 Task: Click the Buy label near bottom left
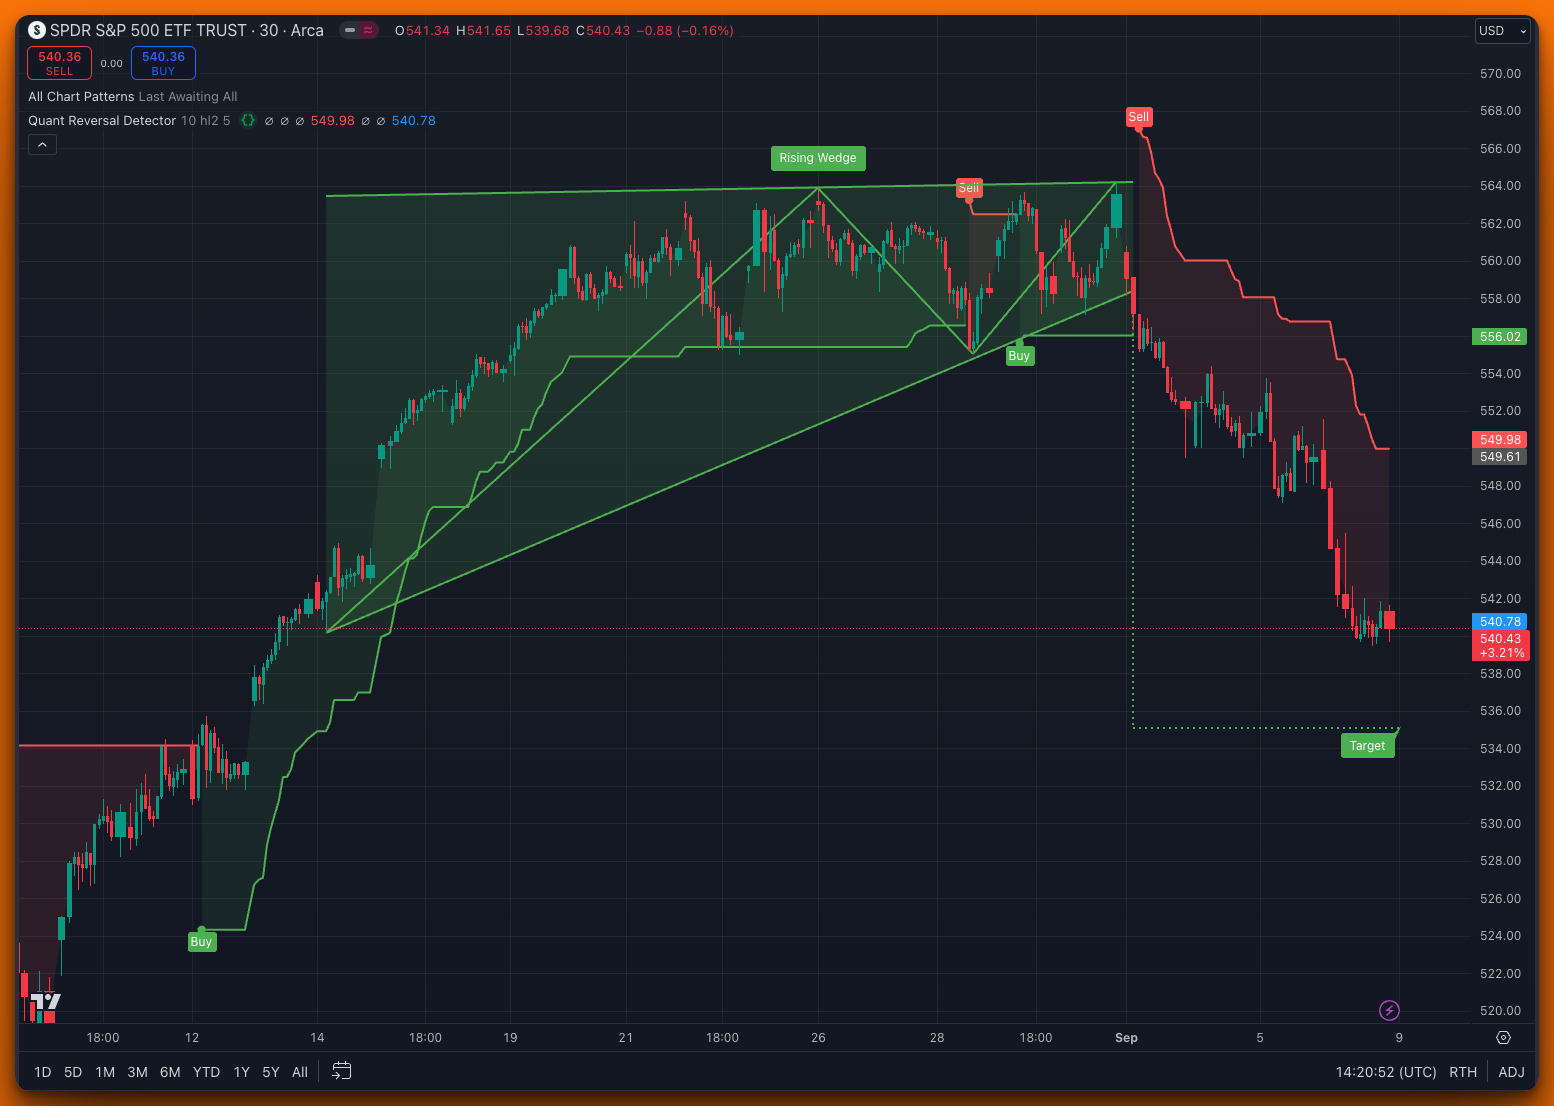pyautogui.click(x=201, y=942)
